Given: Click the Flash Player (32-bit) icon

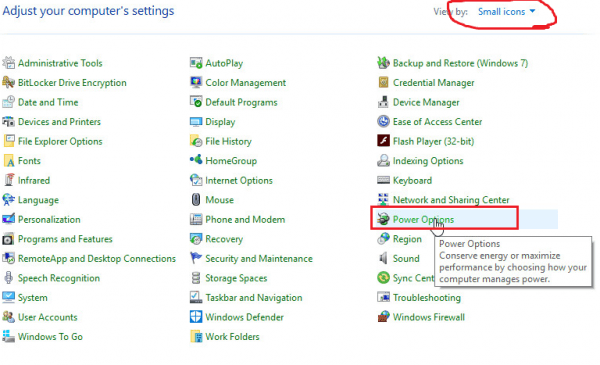Looking at the screenshot, I should 383,141.
